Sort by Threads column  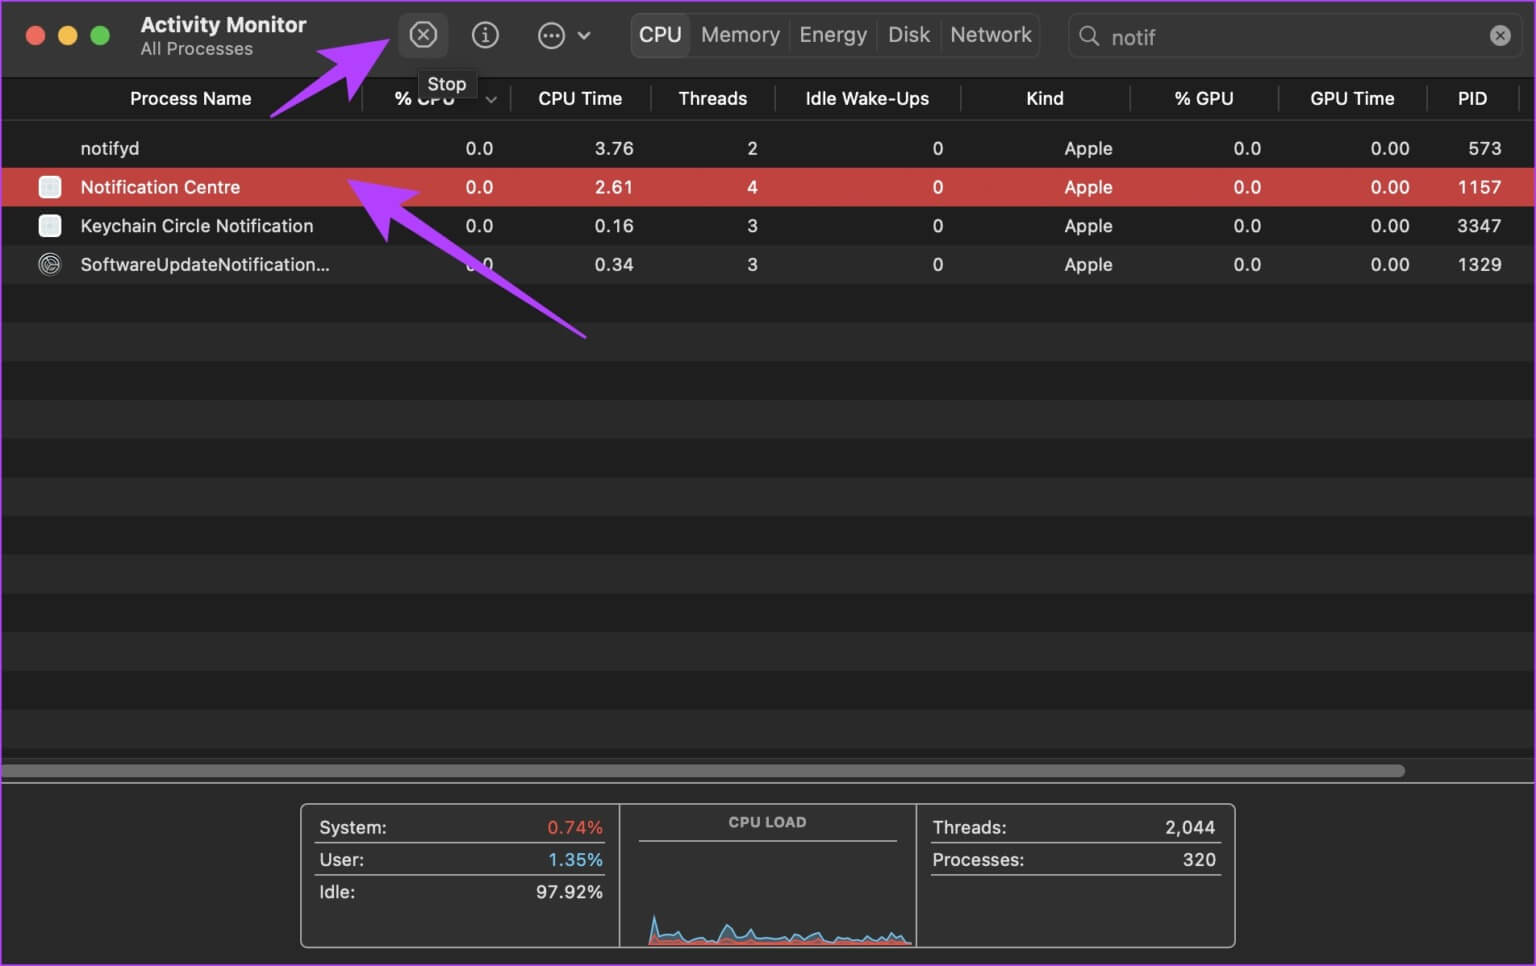712,98
